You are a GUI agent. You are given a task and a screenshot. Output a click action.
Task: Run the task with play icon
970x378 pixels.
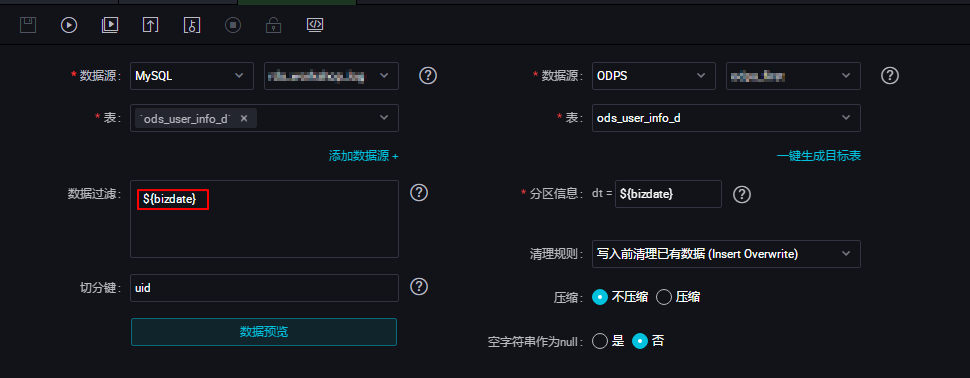(x=69, y=25)
